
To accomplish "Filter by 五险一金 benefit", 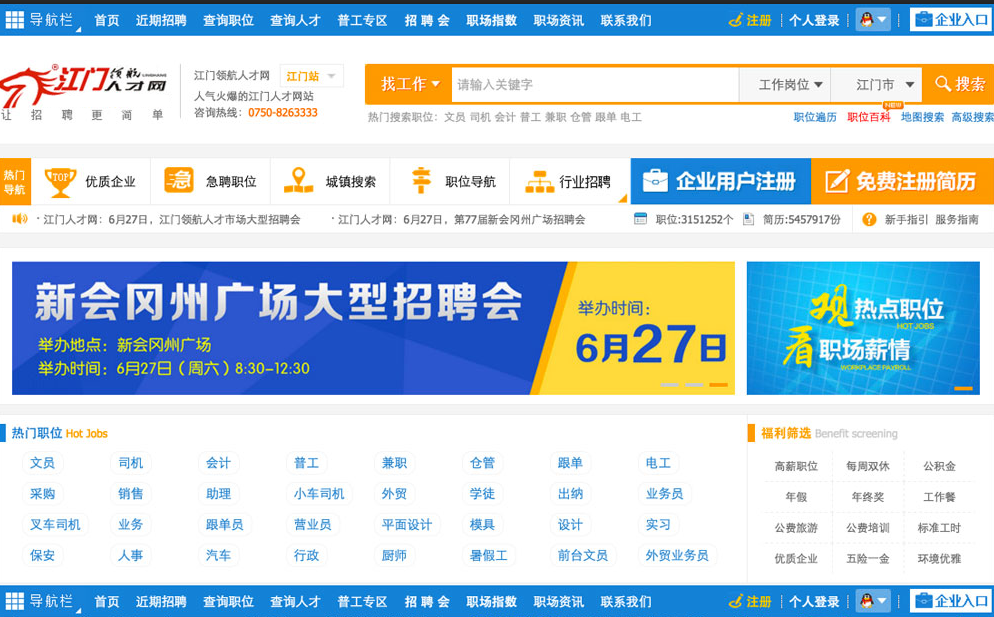I will point(867,559).
